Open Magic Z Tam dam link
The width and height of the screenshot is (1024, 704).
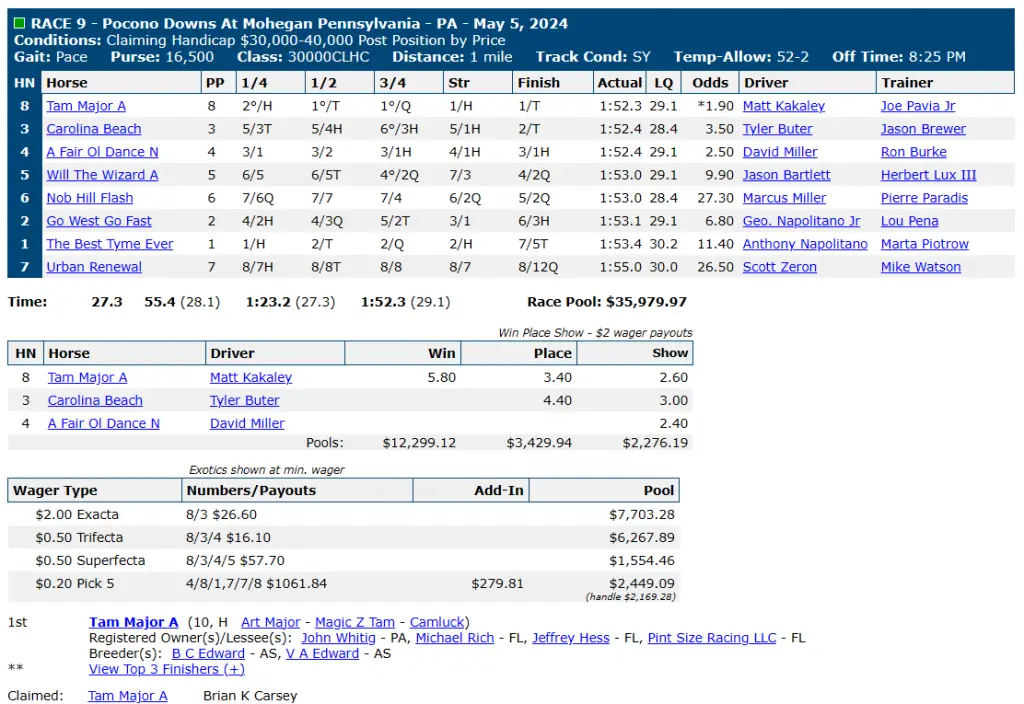tap(355, 622)
